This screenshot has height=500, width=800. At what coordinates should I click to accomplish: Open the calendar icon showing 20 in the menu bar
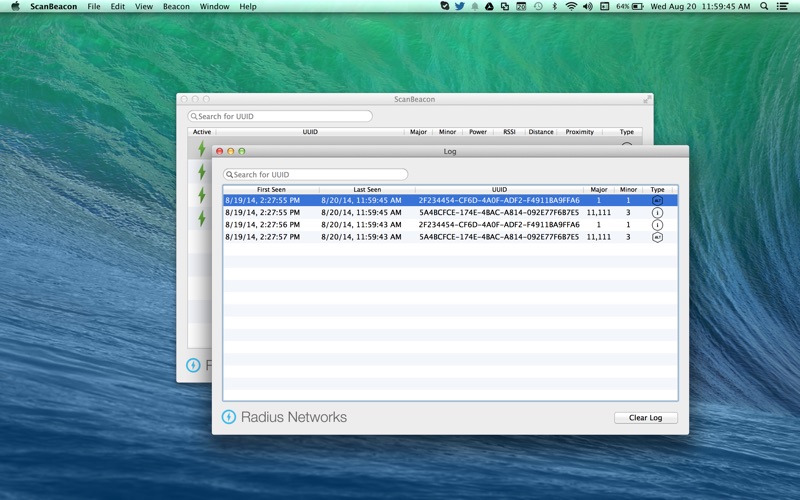(x=521, y=7)
